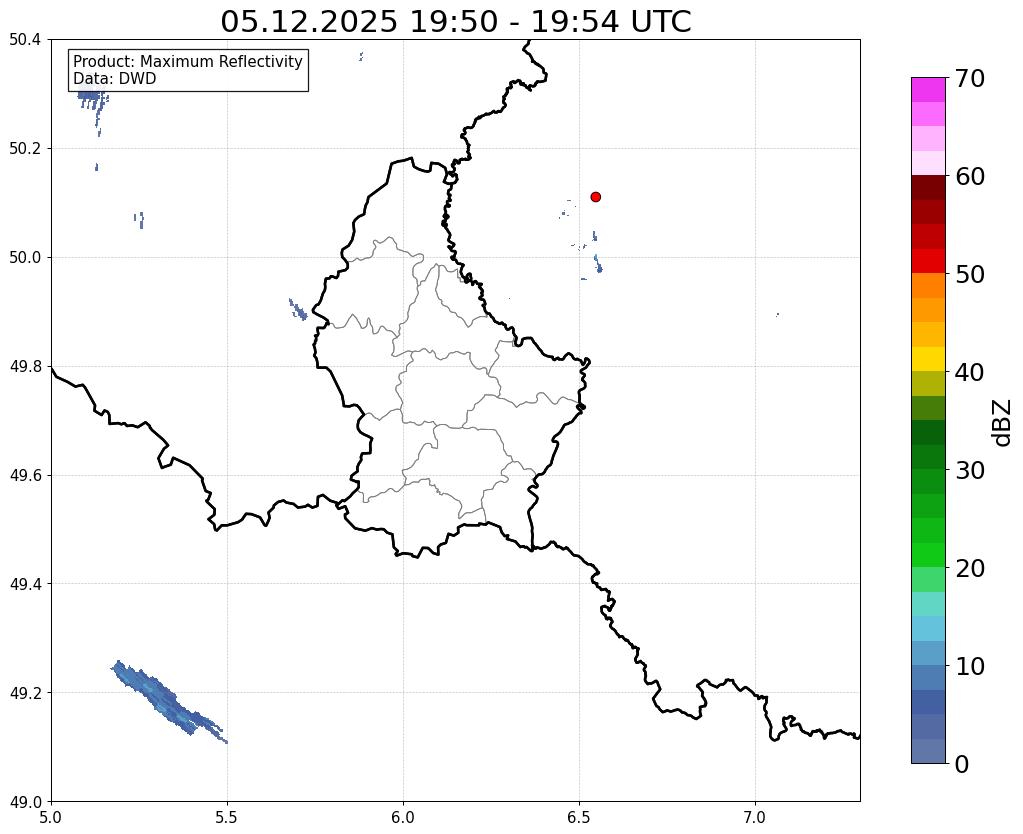Image resolution: width=1023 pixels, height=834 pixels.
Task: Click the 40 tick label on colorbar
Action: point(970,372)
